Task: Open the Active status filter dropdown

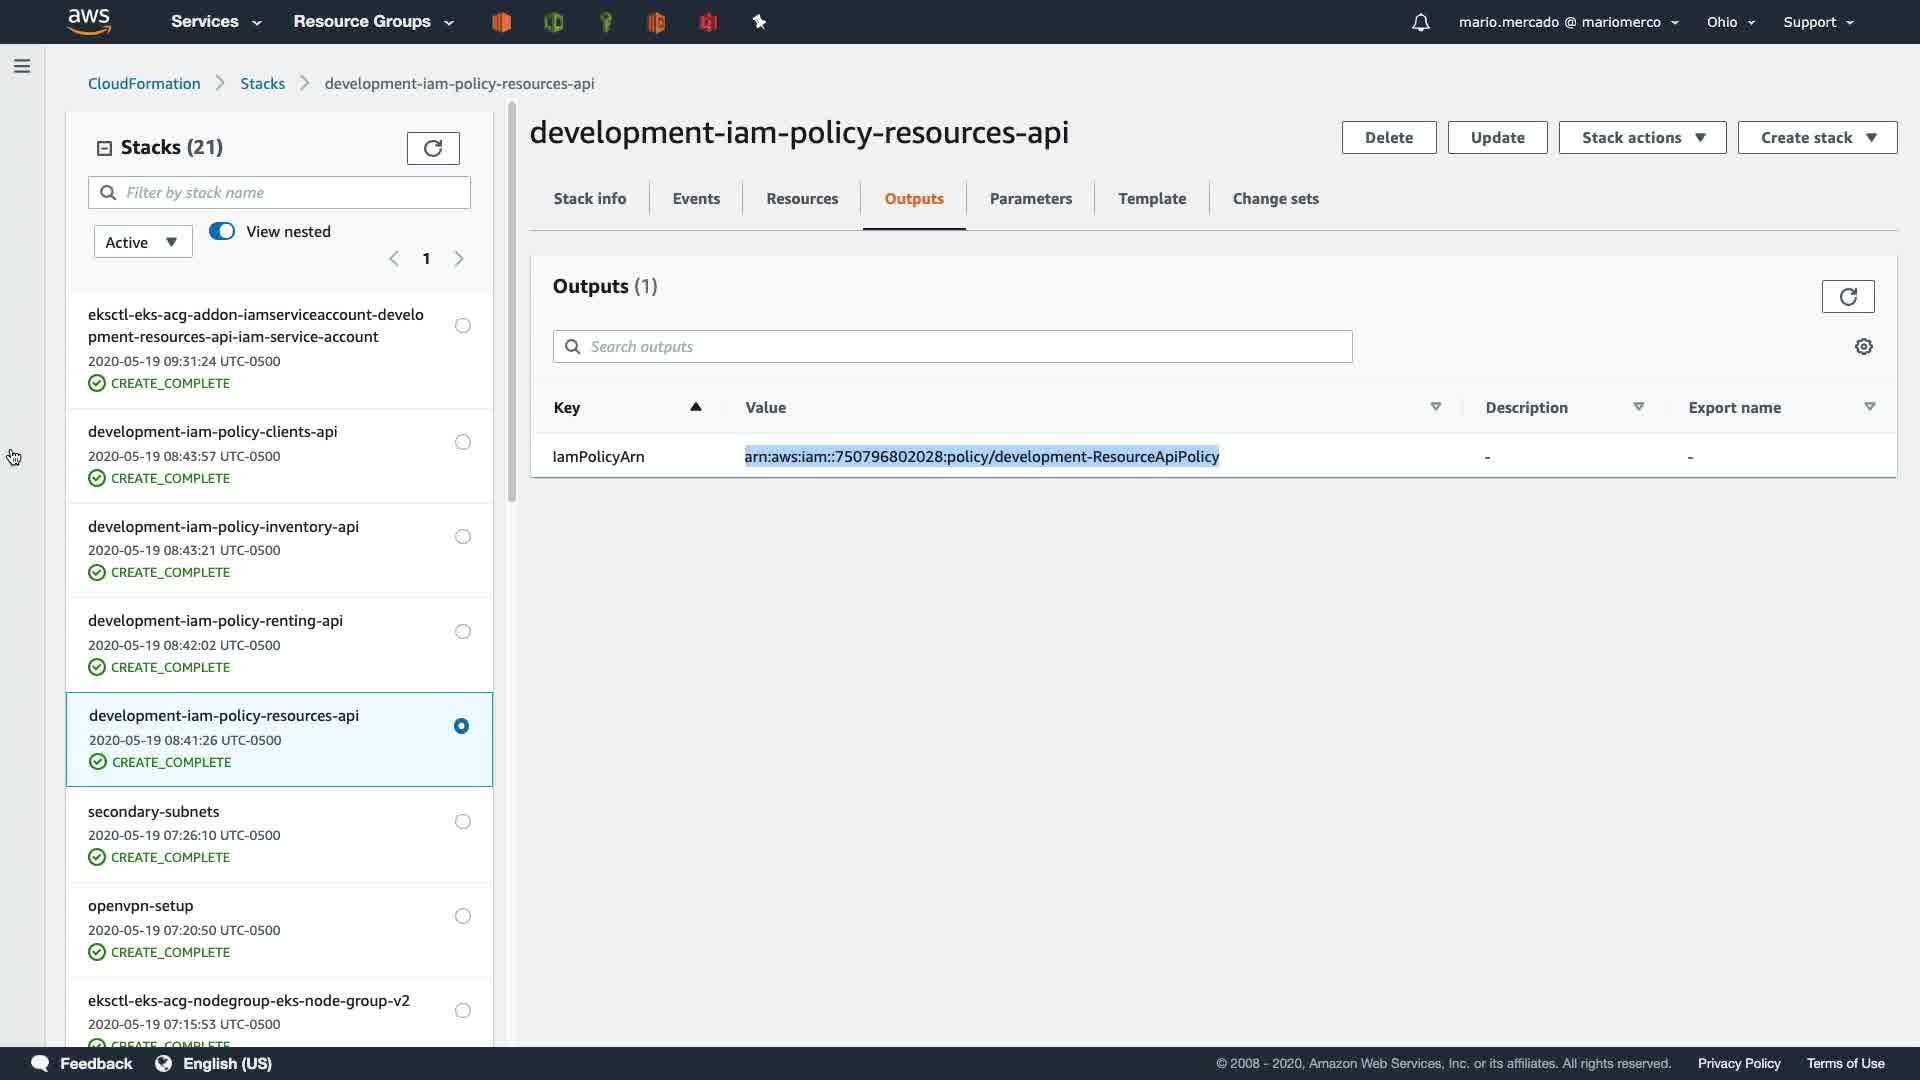Action: coord(142,242)
